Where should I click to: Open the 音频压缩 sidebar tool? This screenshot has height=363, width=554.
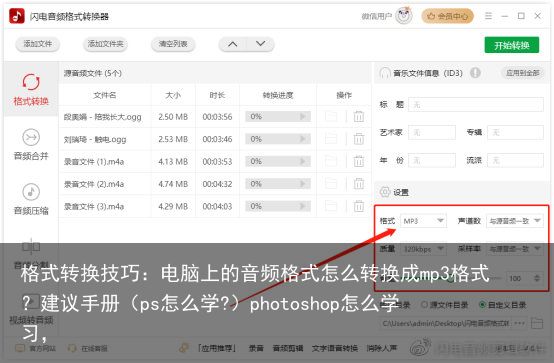(31, 199)
